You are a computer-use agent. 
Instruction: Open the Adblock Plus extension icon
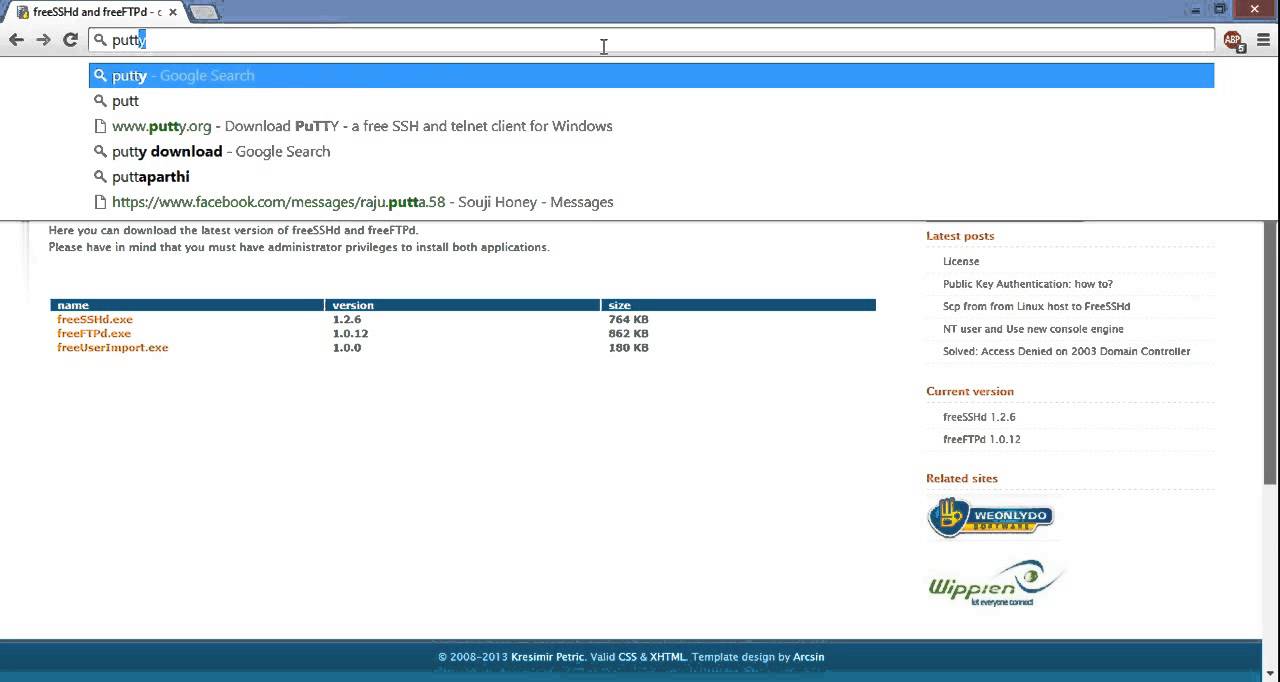pos(1234,40)
